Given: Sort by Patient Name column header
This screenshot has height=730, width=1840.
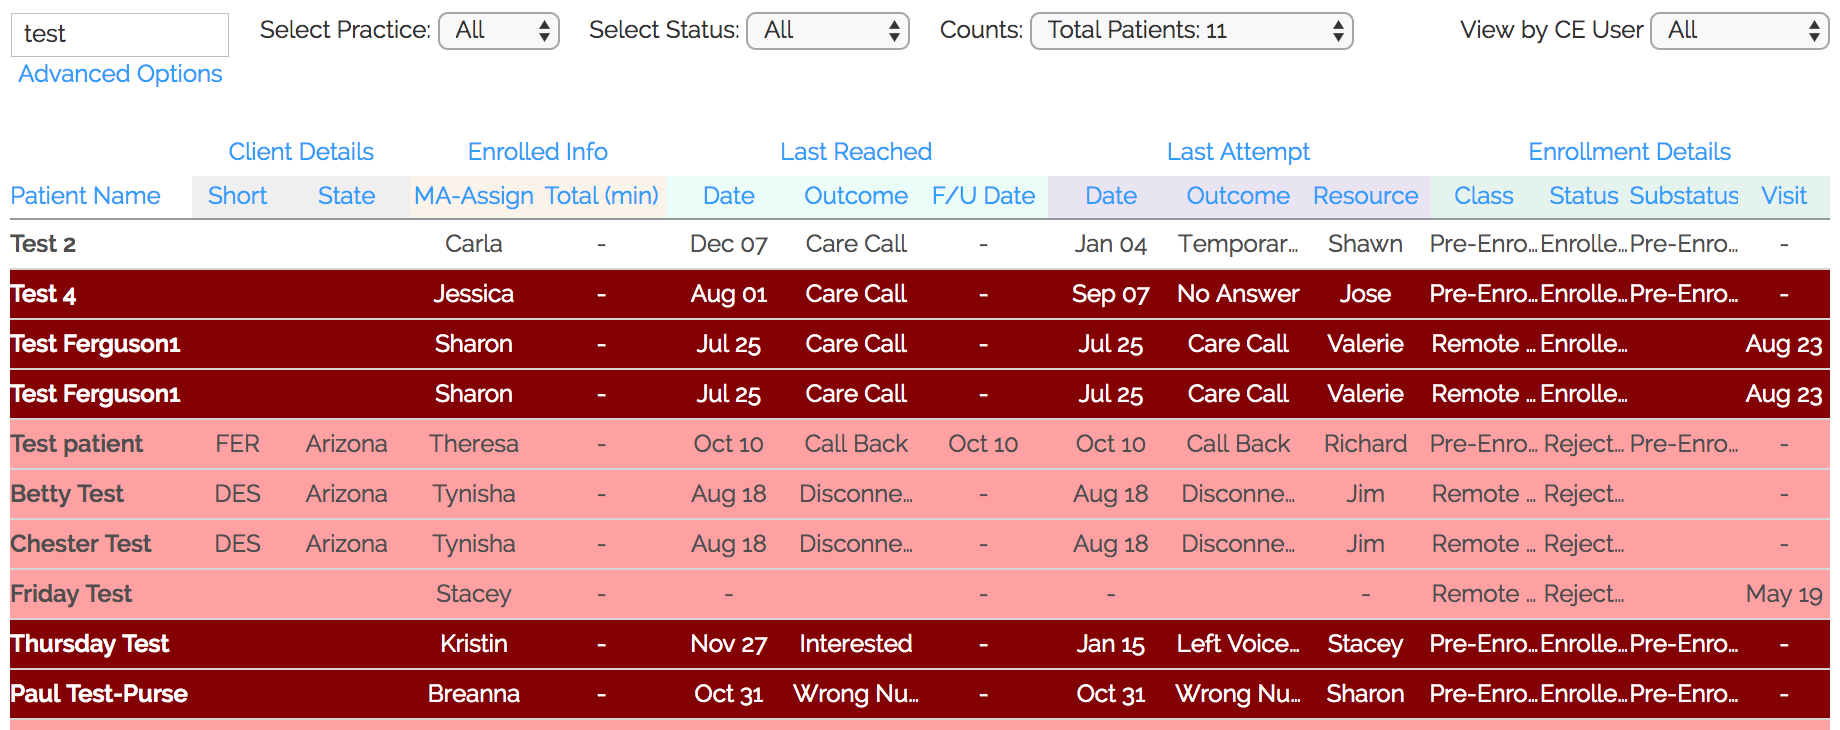Looking at the screenshot, I should pyautogui.click(x=85, y=196).
